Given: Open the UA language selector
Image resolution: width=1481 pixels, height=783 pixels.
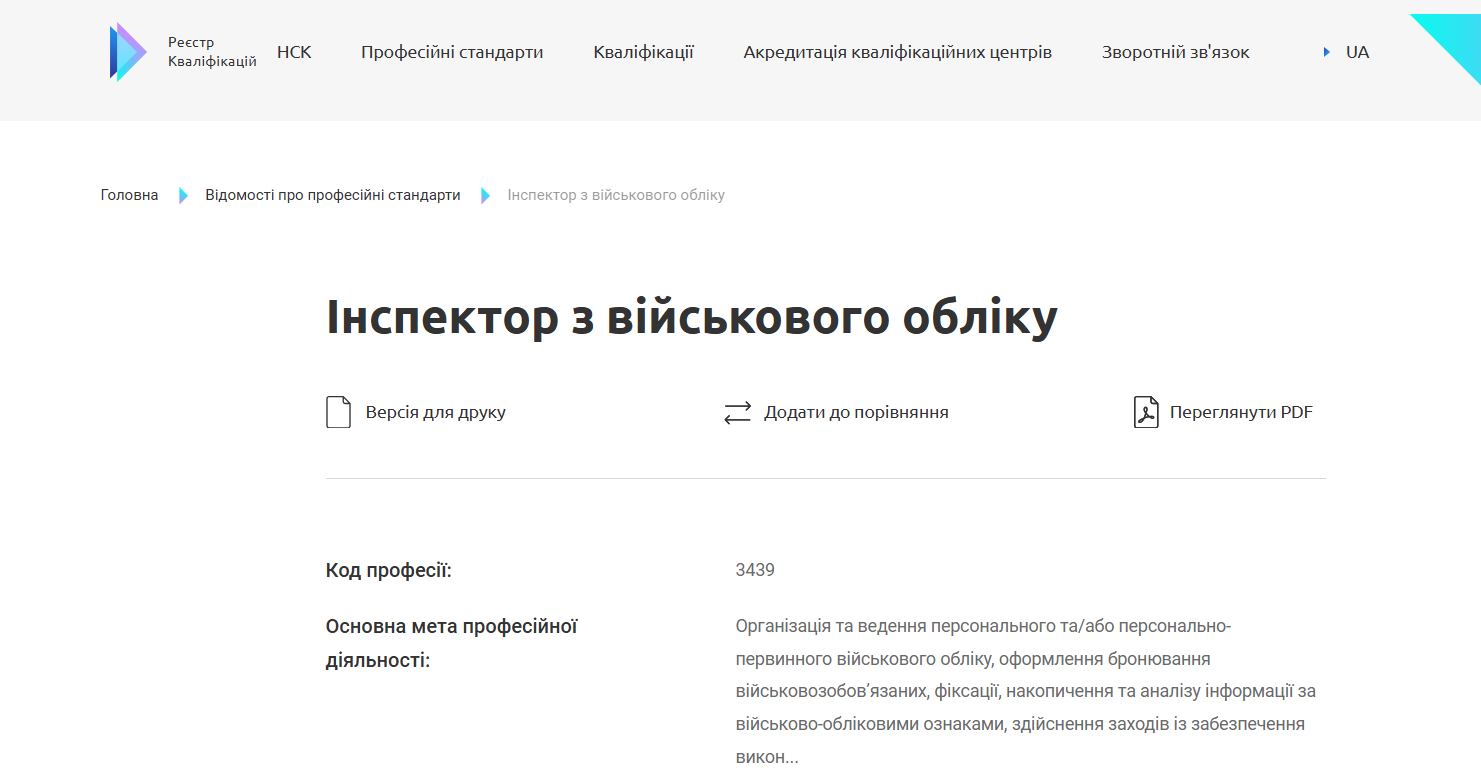Looking at the screenshot, I should pyautogui.click(x=1356, y=52).
